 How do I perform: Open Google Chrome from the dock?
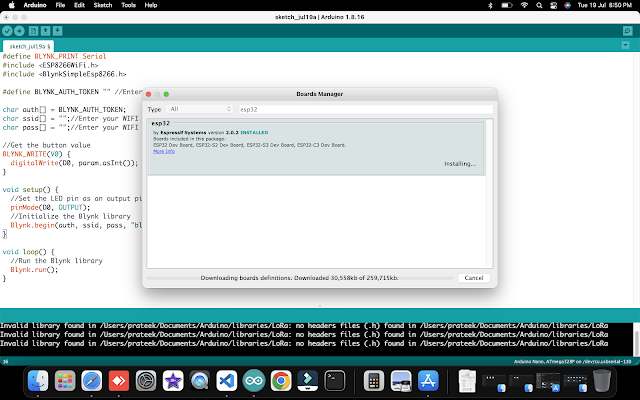(x=281, y=380)
